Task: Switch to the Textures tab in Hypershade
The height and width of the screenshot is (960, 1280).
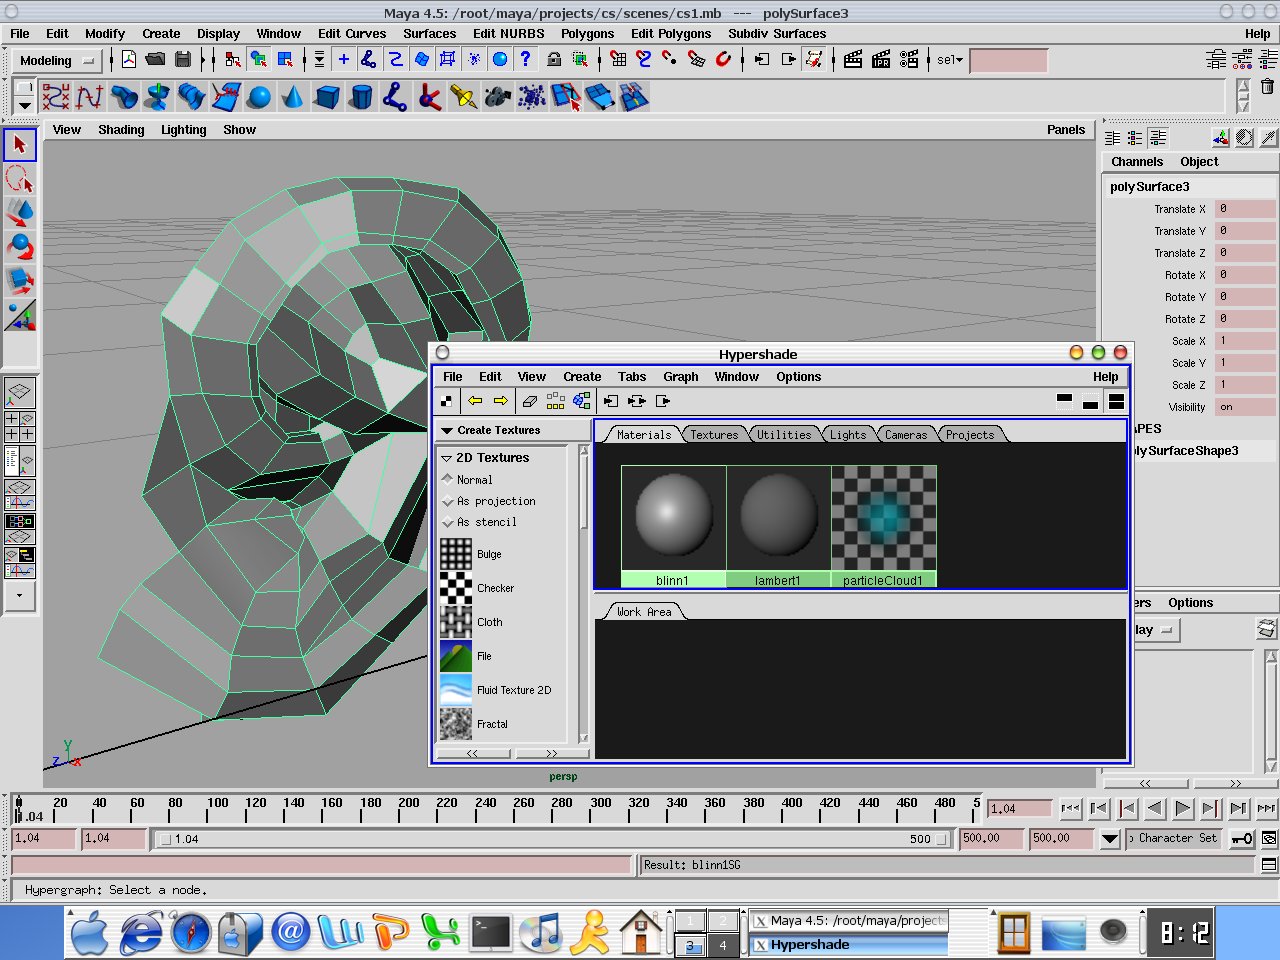Action: click(x=714, y=435)
